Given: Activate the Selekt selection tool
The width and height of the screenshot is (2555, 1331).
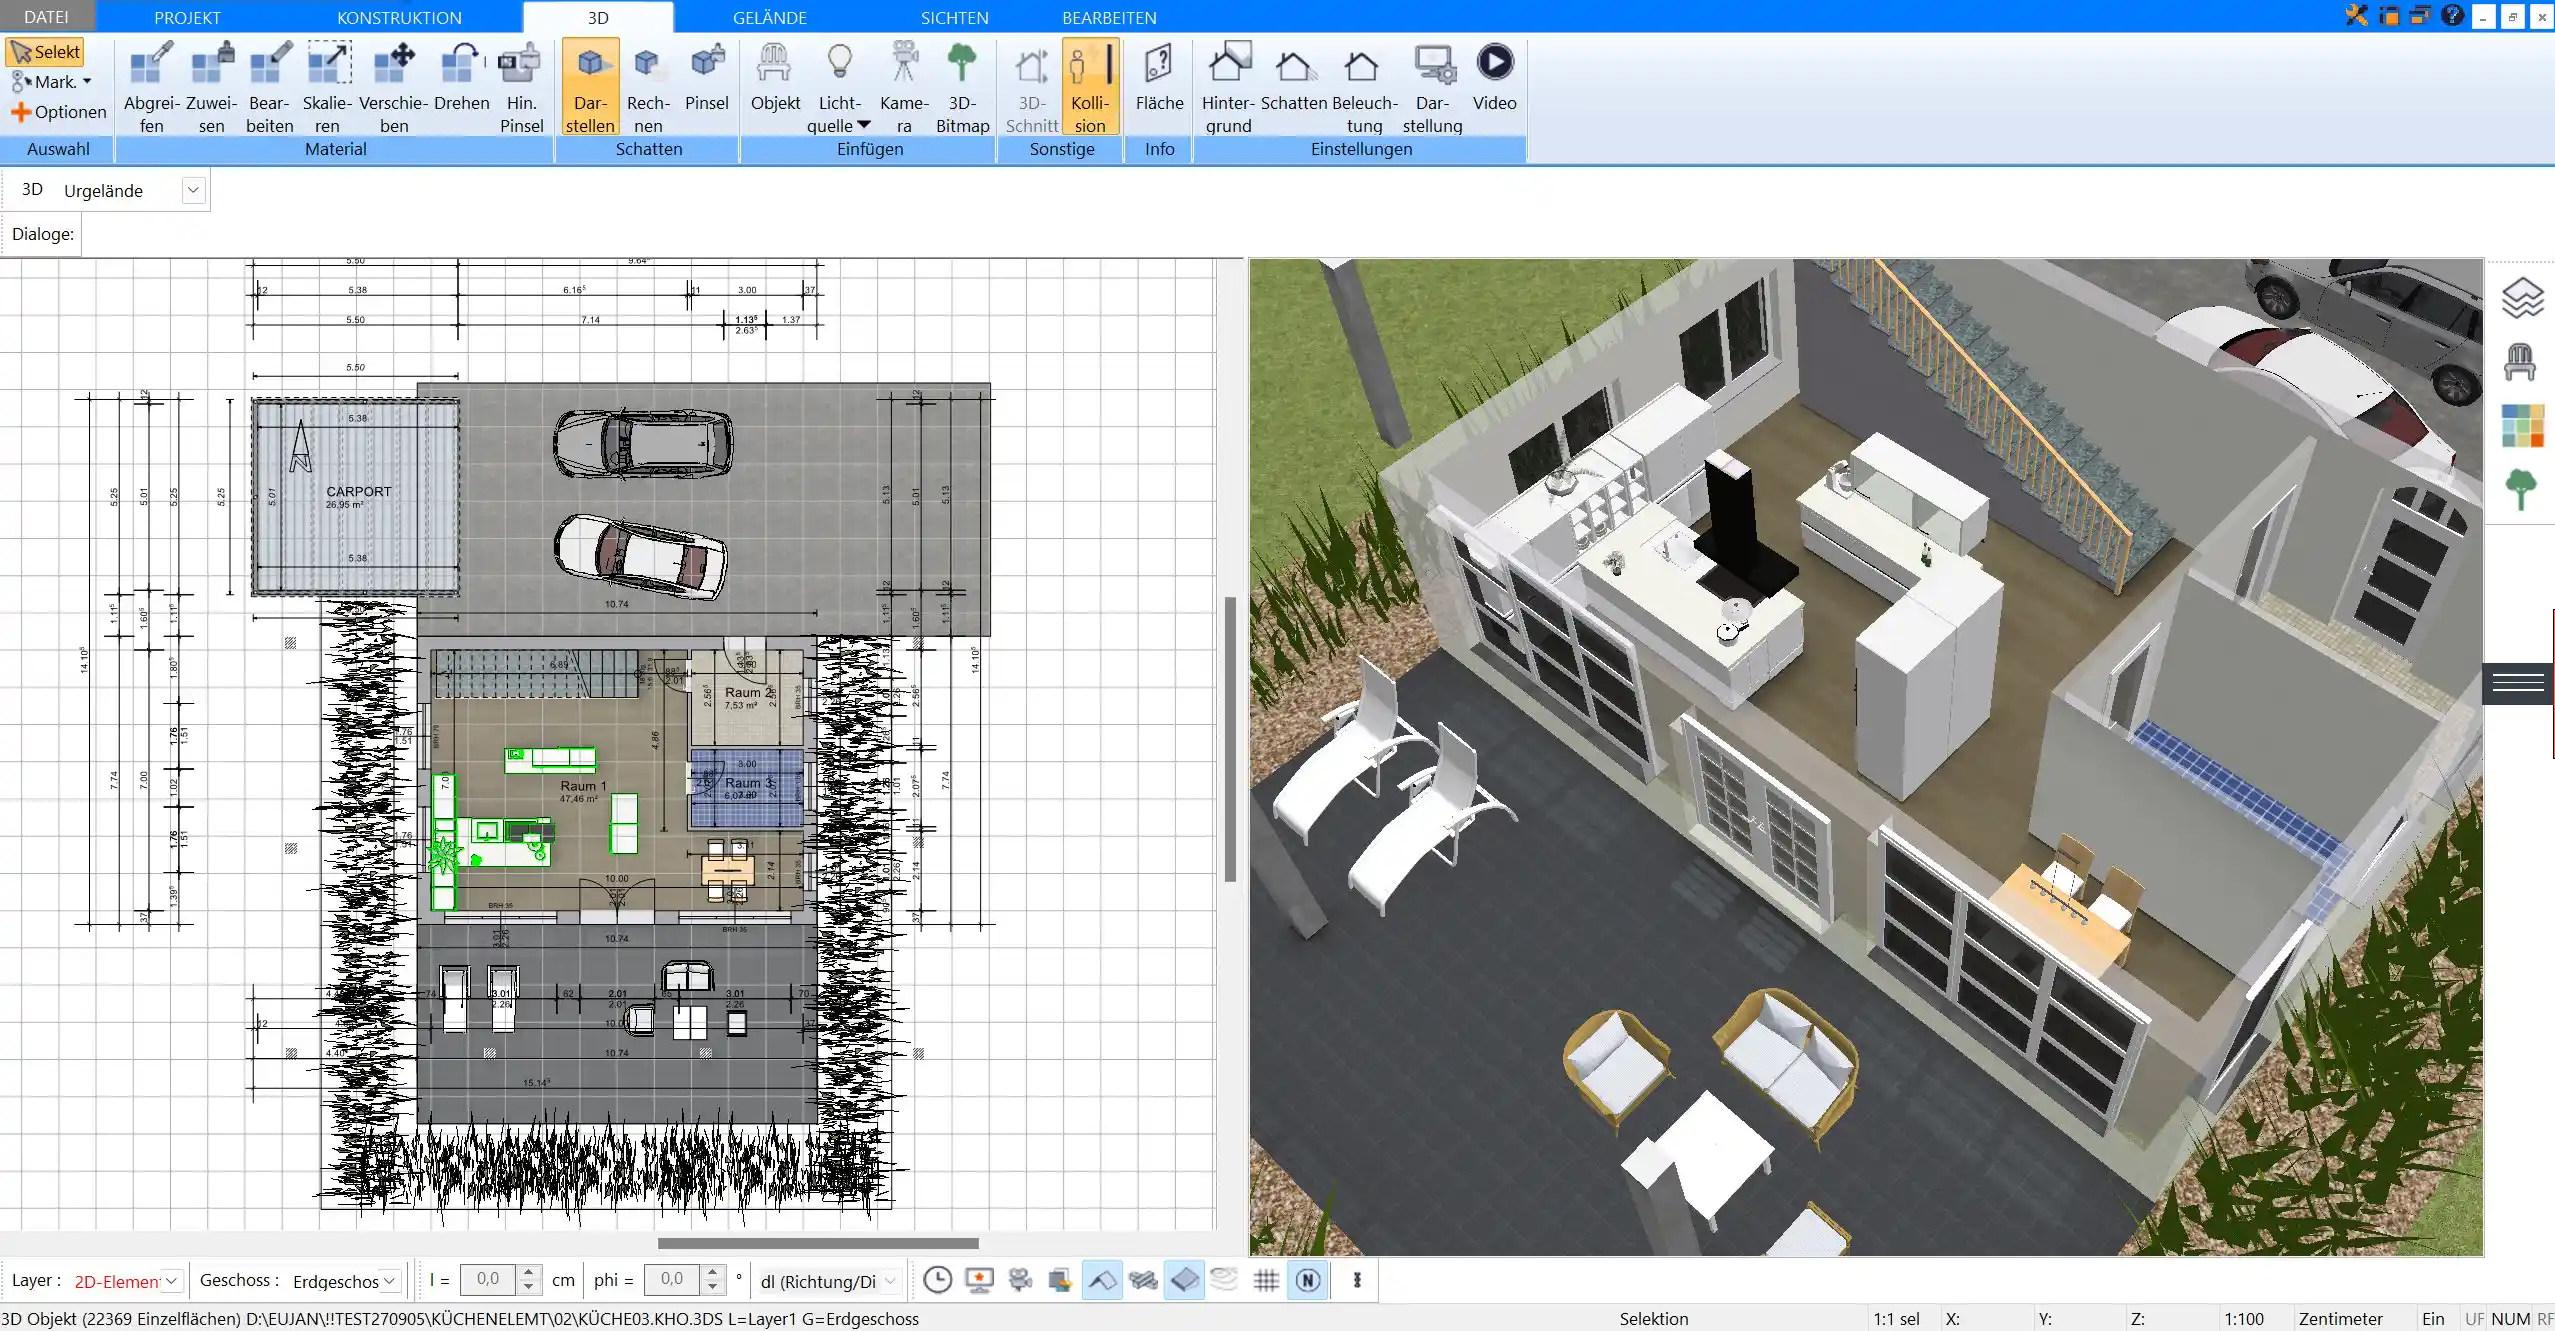Looking at the screenshot, I should [x=45, y=52].
